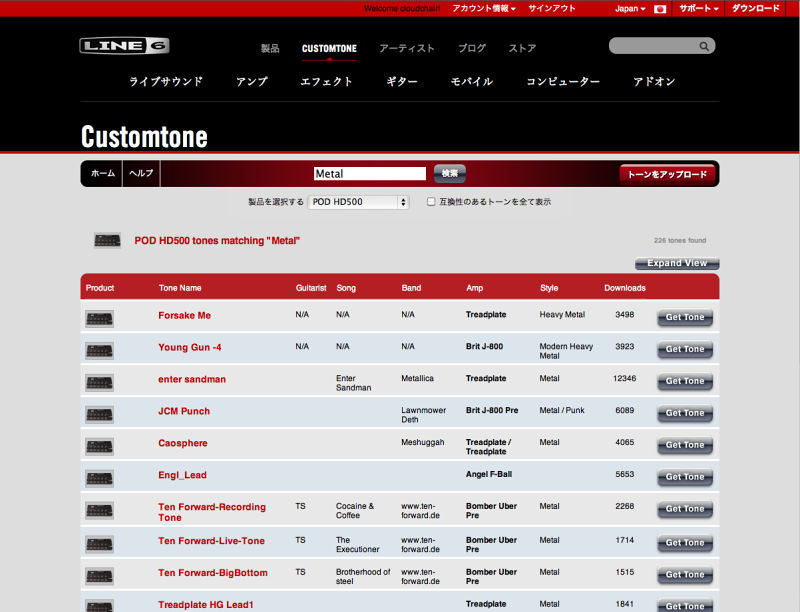
Task: Click Get Tone for JCM Punch
Action: coord(685,413)
